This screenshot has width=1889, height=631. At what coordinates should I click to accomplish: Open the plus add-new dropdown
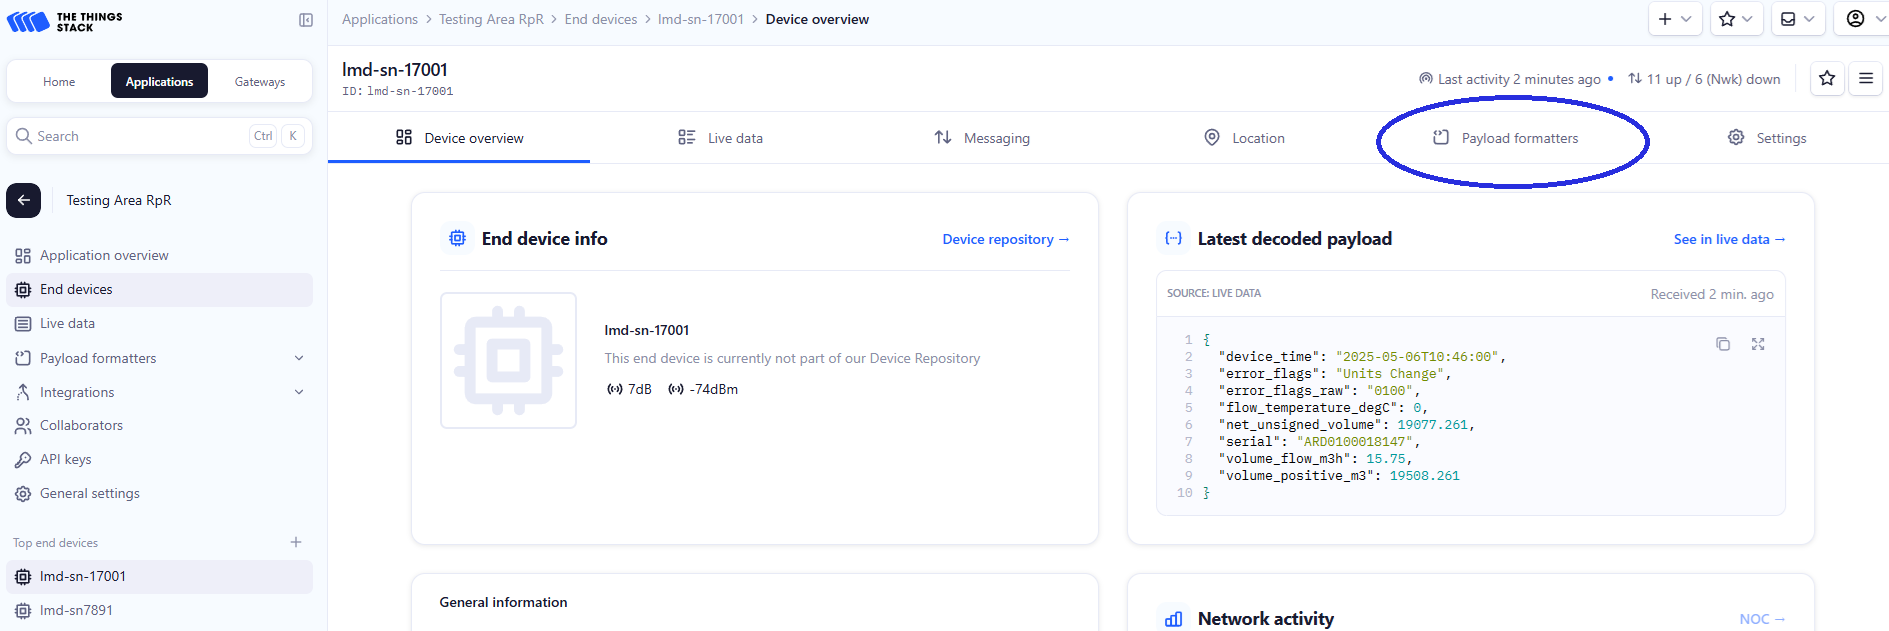pos(1674,19)
